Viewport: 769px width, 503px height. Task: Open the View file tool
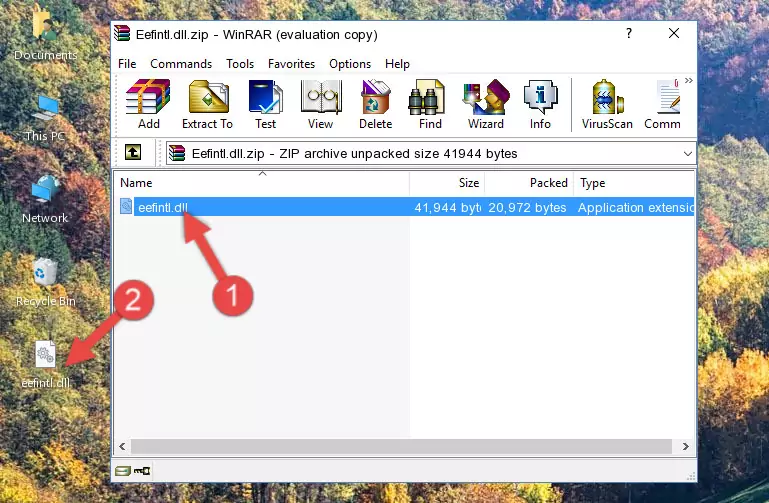[x=321, y=104]
